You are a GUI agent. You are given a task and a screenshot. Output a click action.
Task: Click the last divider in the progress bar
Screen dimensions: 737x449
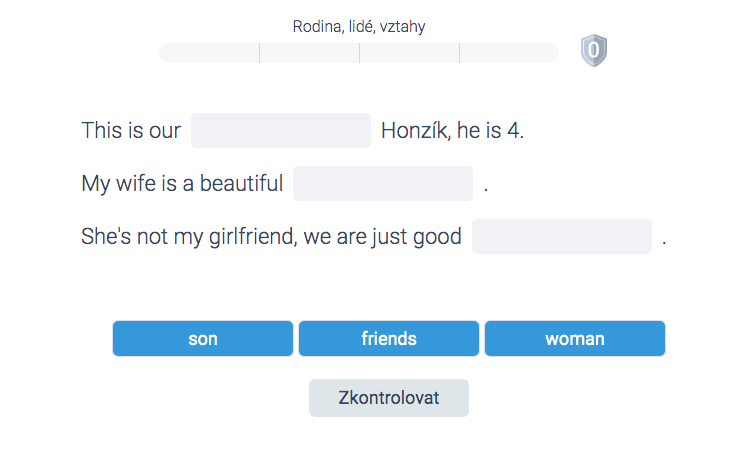(460, 53)
